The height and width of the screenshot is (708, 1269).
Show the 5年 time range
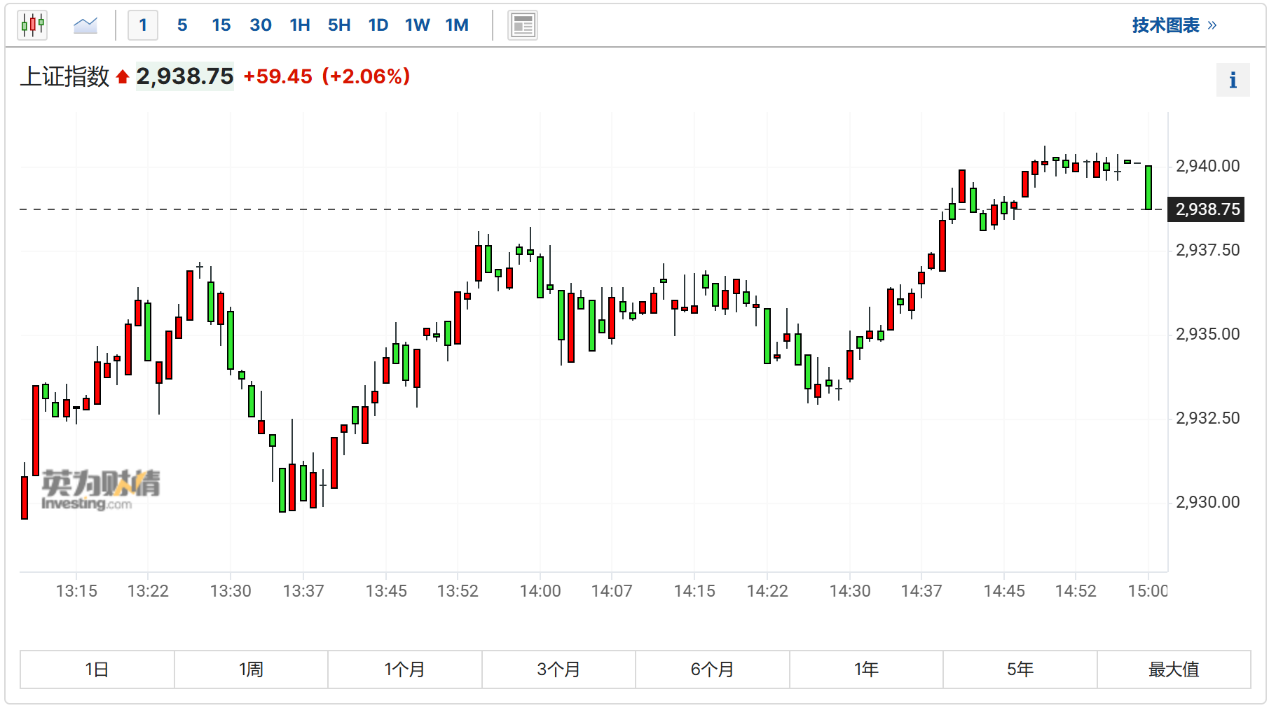(x=1020, y=670)
